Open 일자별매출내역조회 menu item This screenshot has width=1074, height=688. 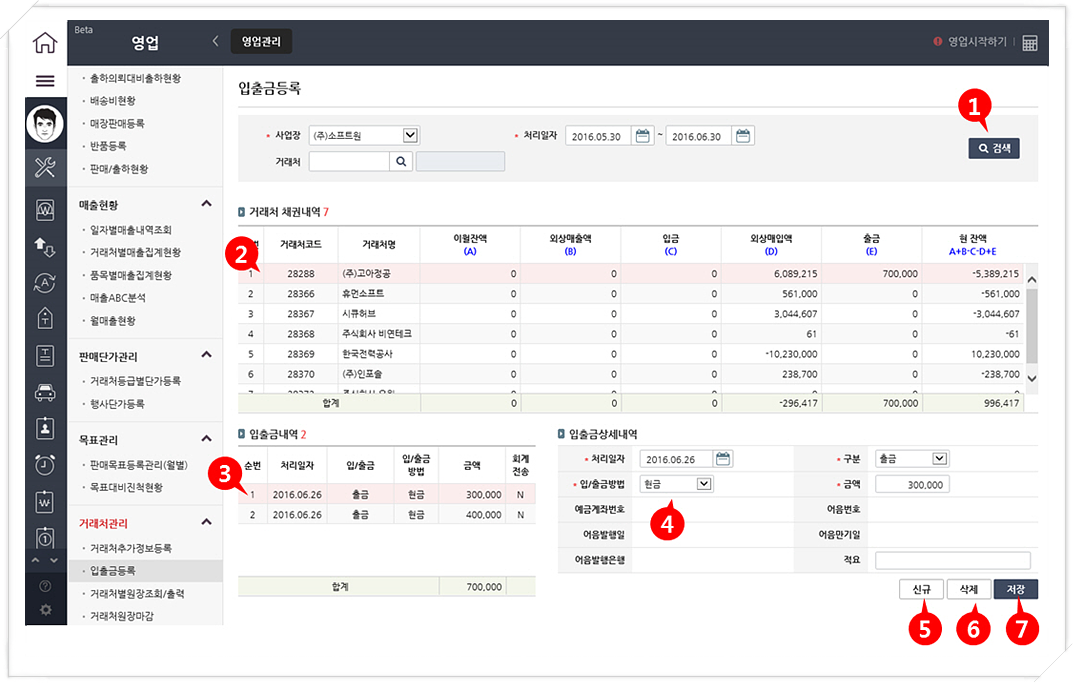131,230
